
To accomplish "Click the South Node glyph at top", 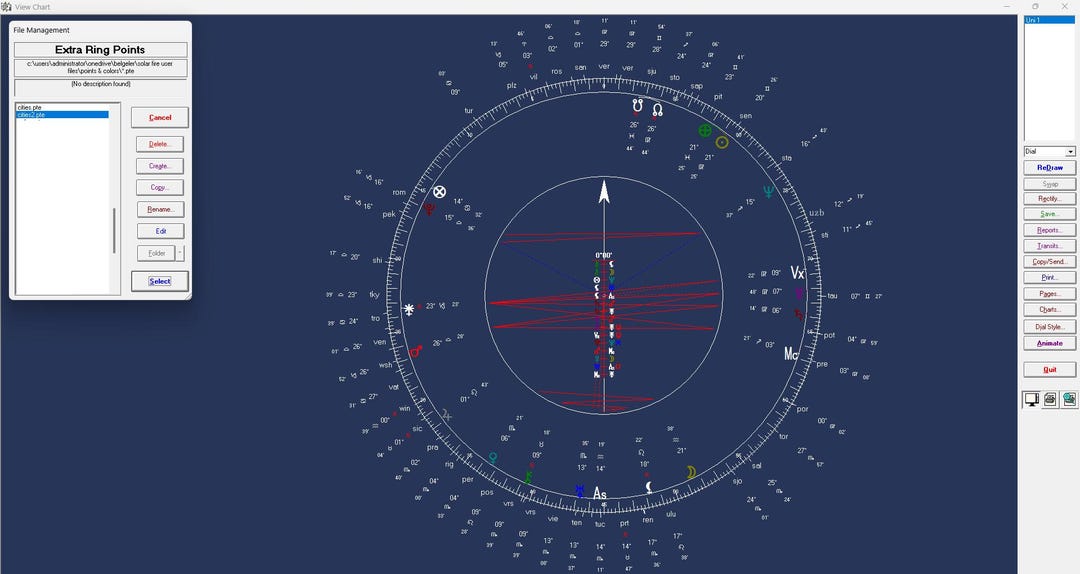I will (x=638, y=106).
